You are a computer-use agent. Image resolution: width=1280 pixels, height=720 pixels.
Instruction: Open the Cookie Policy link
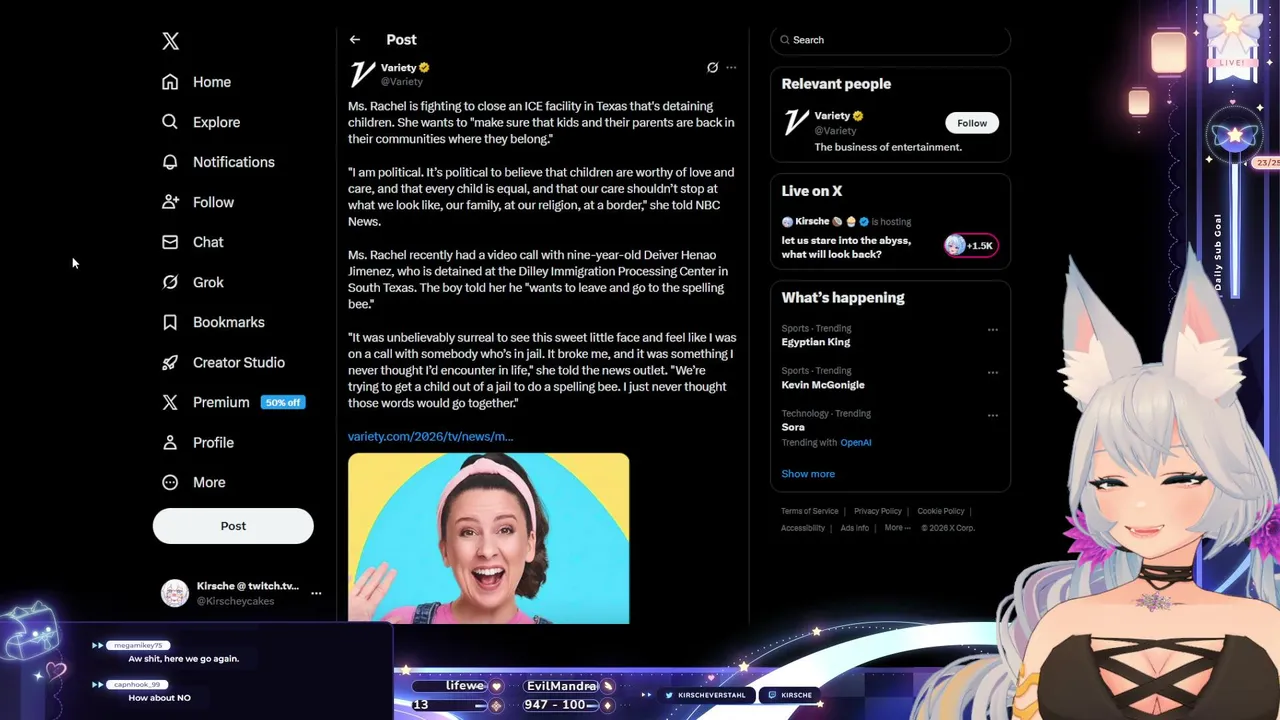tap(941, 511)
